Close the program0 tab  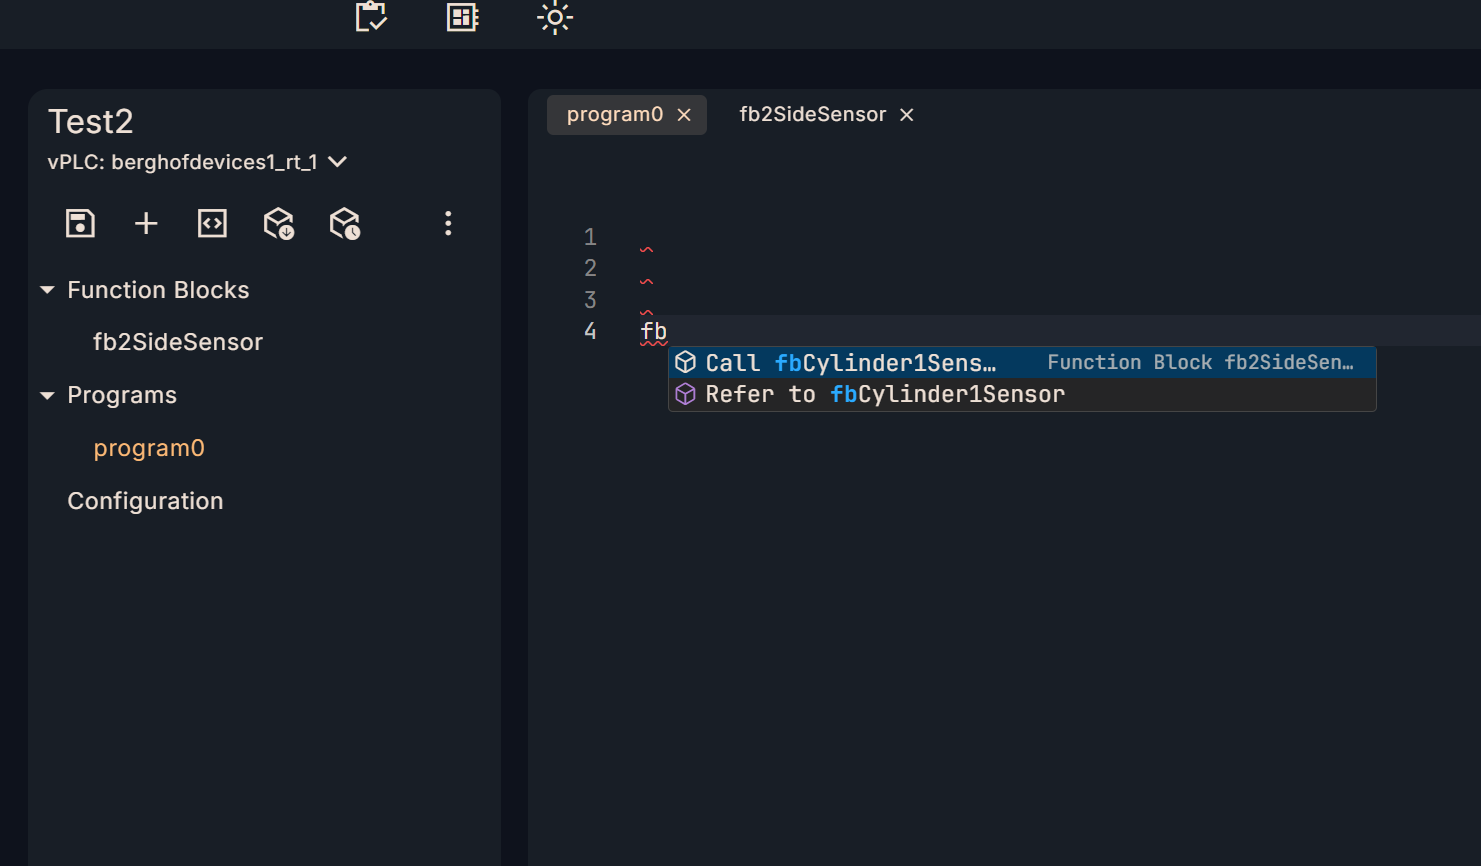click(684, 115)
